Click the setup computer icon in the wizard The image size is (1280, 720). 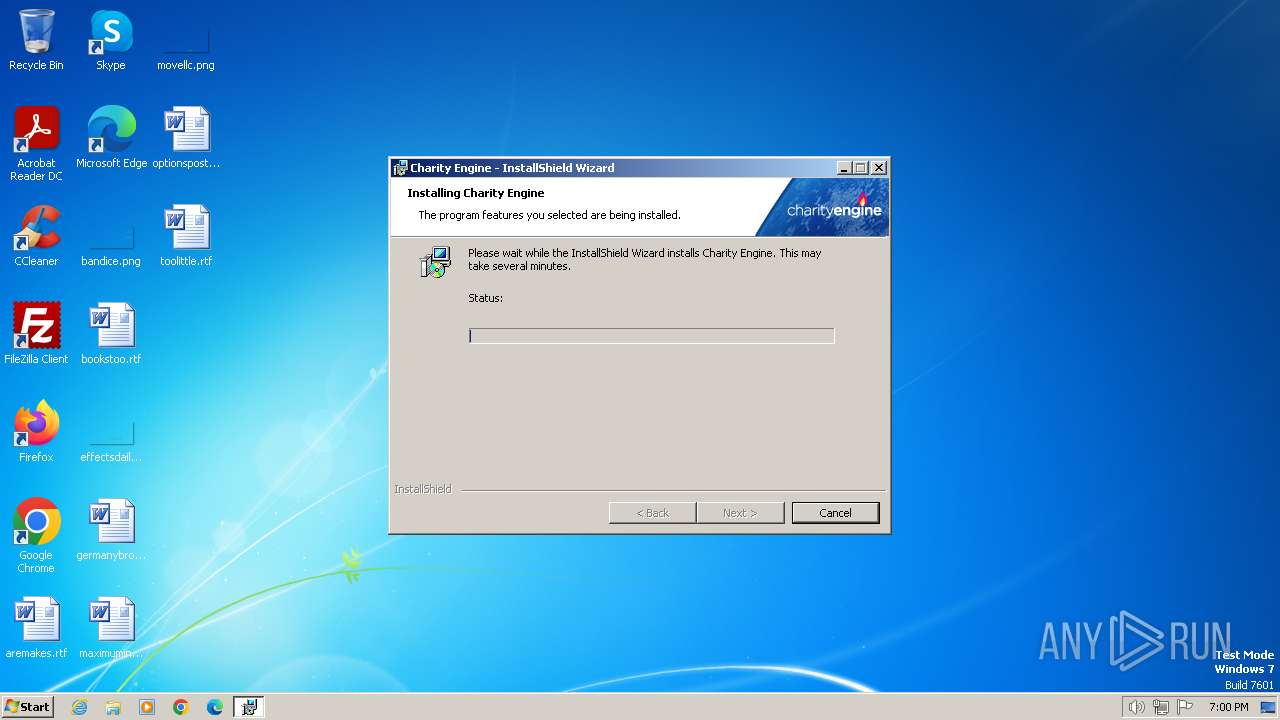point(435,262)
